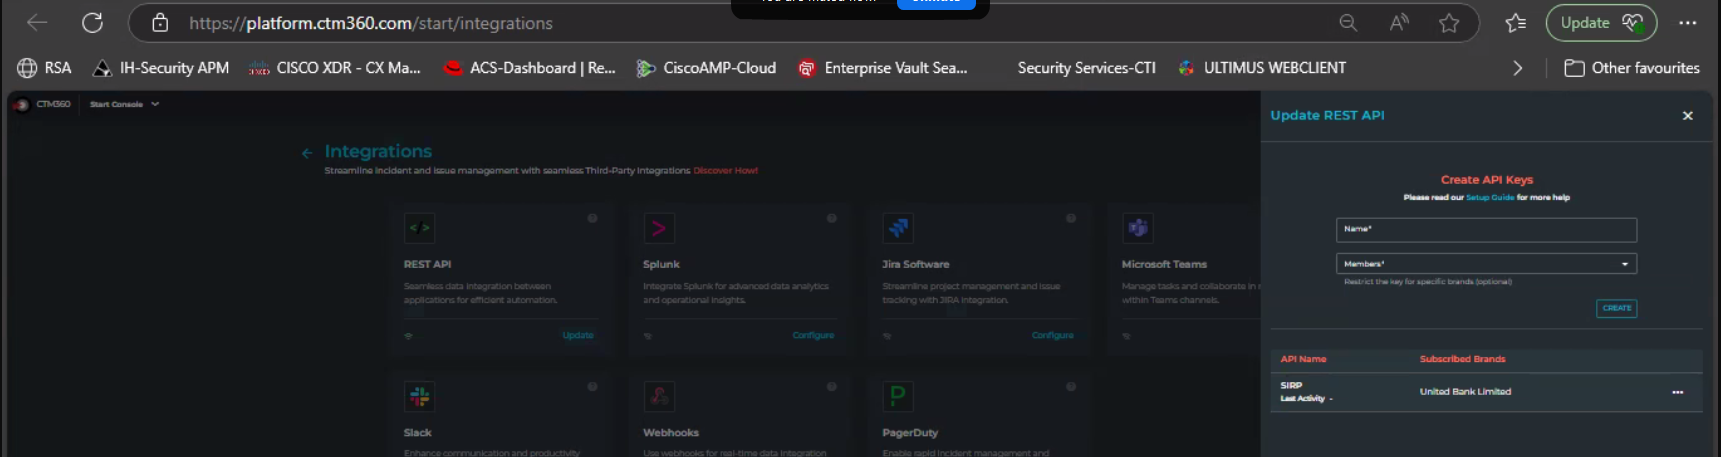Open the help icon on the PagerDuty card
This screenshot has height=457, width=1721.
click(1071, 386)
